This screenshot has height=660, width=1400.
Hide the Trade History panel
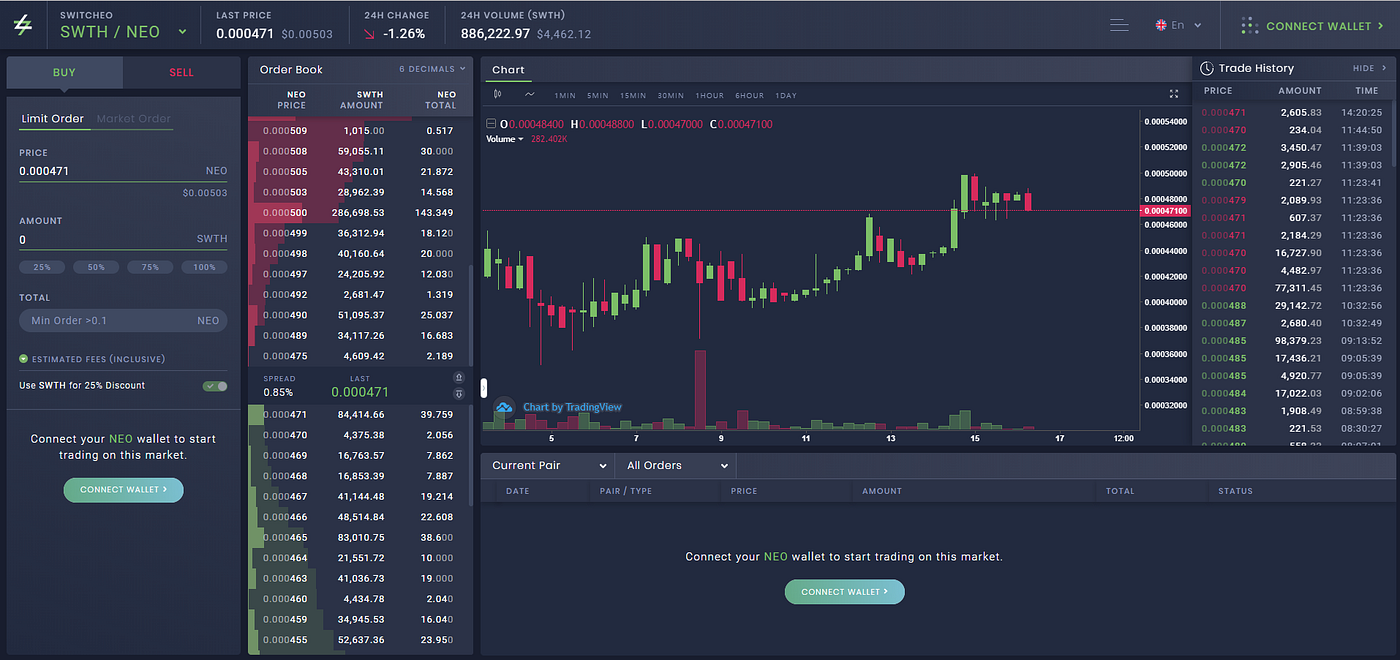1369,68
